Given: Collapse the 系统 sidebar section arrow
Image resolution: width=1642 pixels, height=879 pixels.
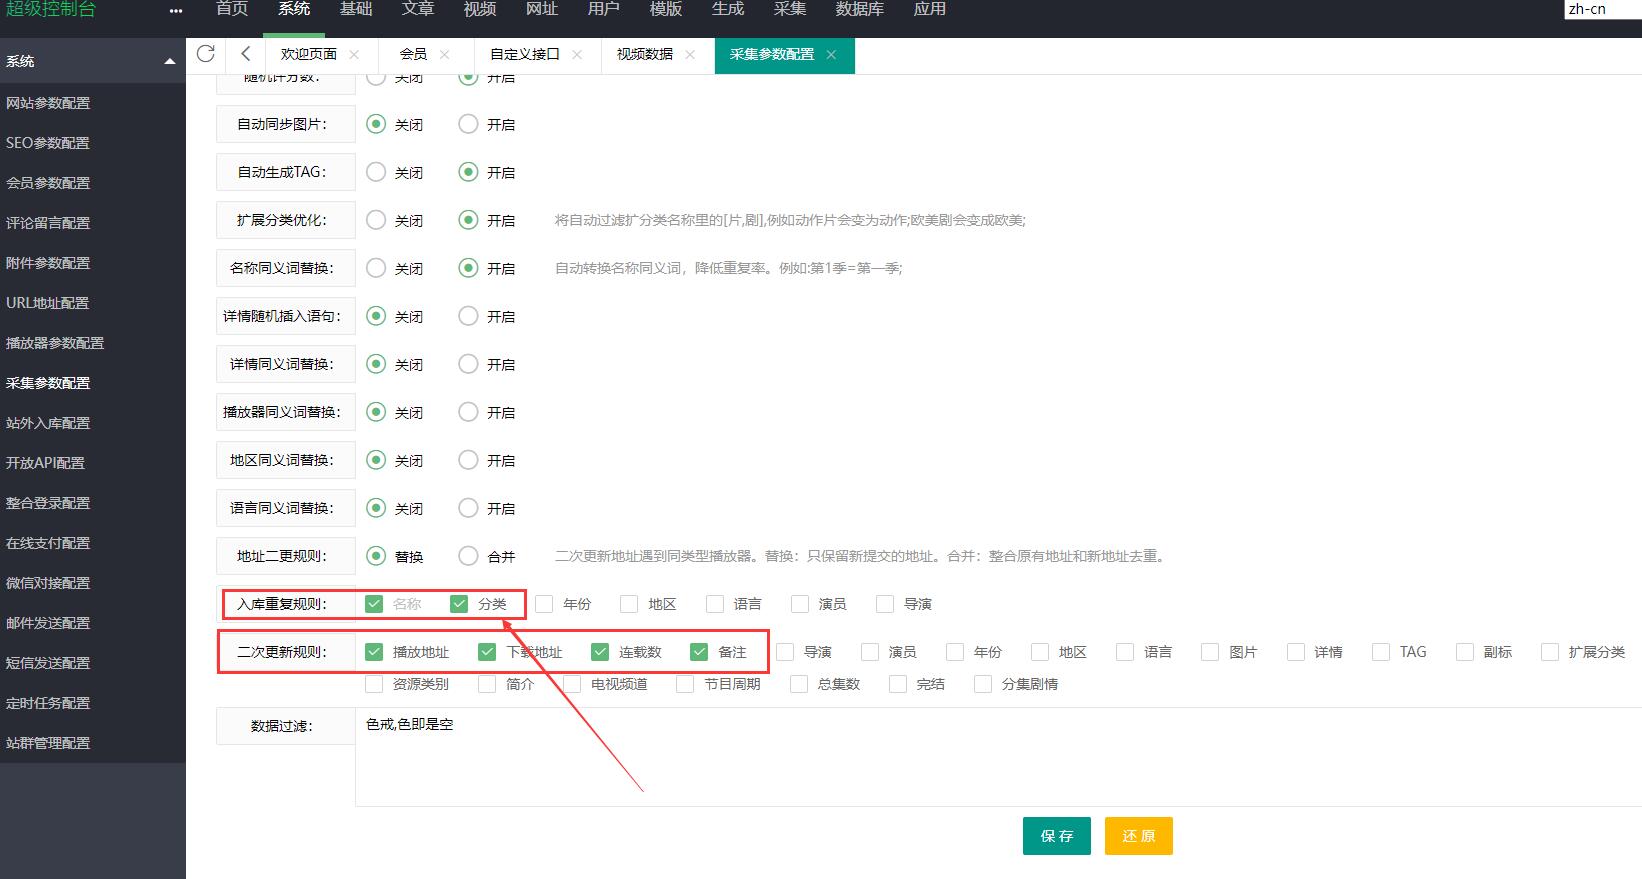Looking at the screenshot, I should coord(170,61).
